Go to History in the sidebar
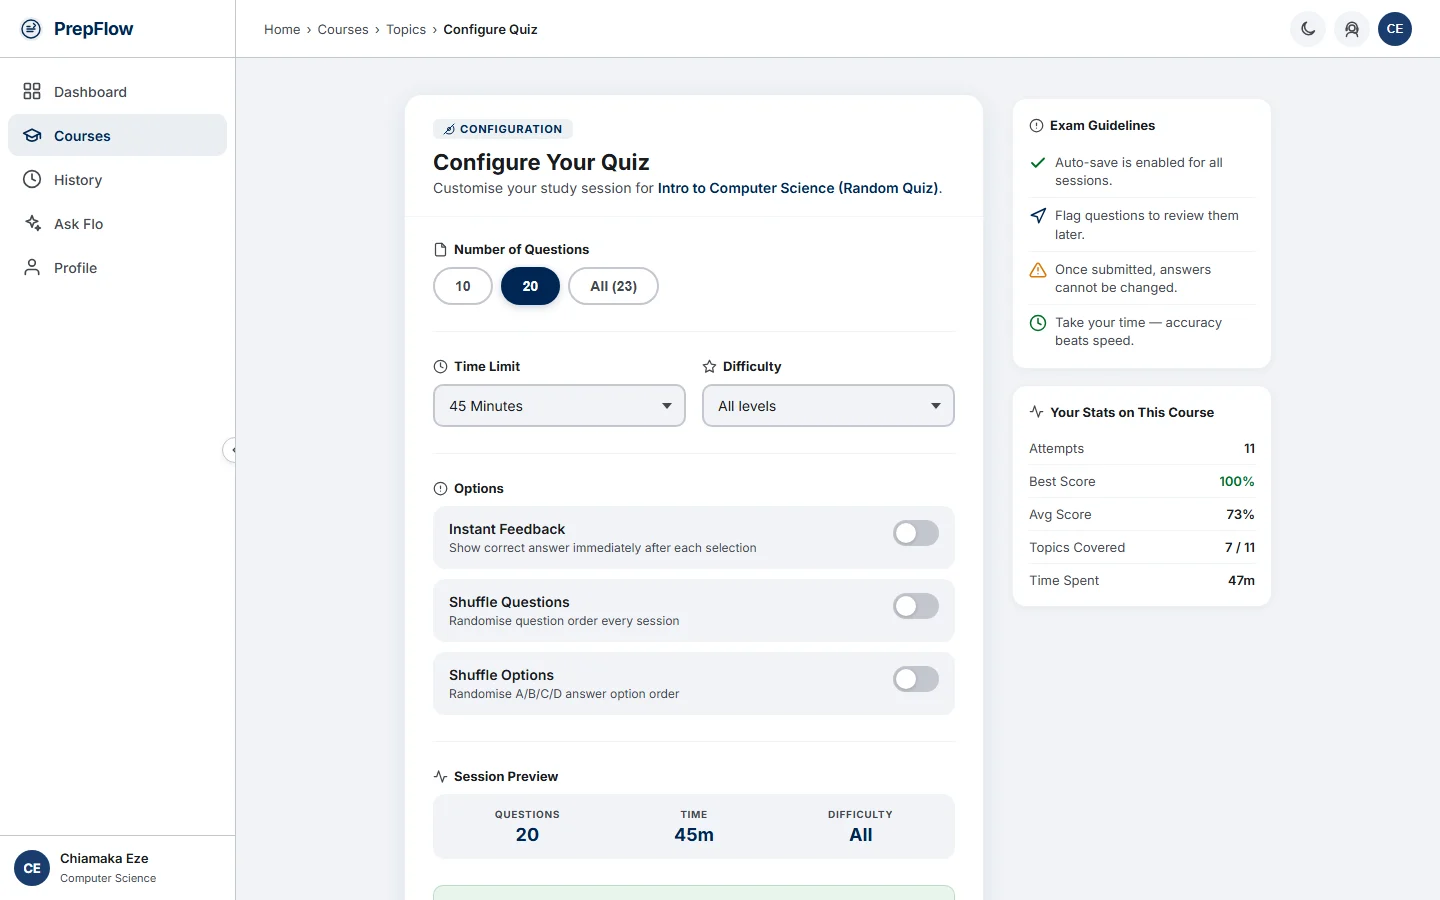The height and width of the screenshot is (900, 1440). pos(117,180)
